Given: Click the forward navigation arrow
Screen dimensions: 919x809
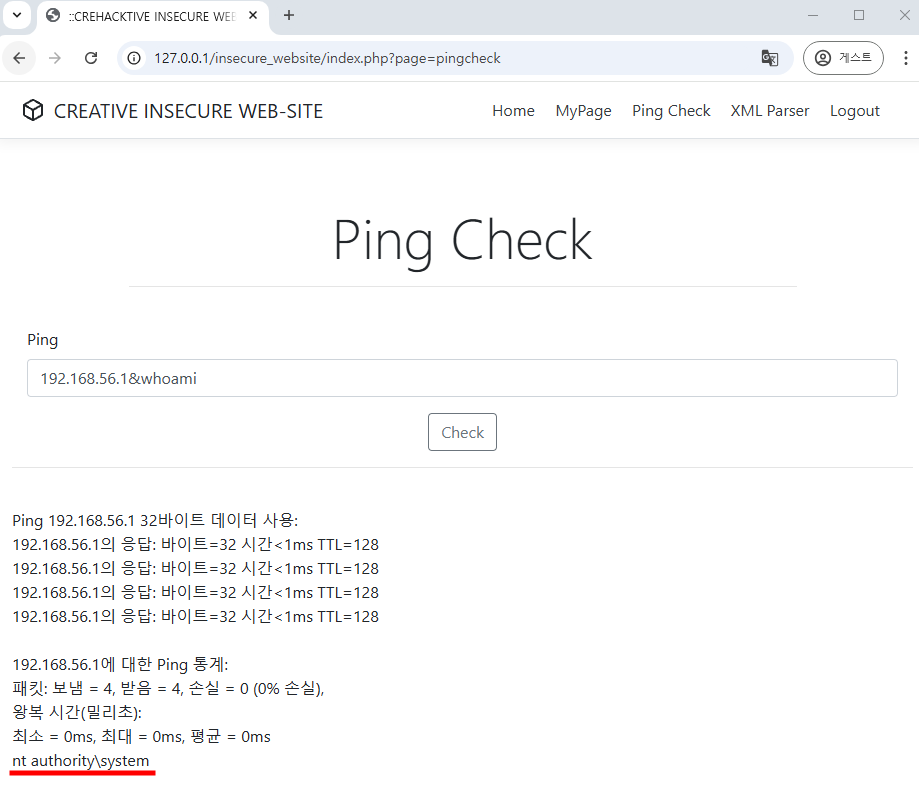Looking at the screenshot, I should click(55, 58).
